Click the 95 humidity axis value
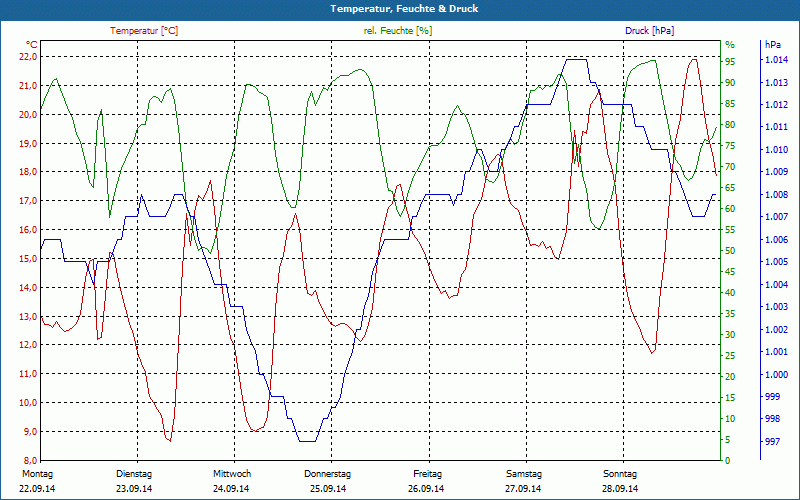The width and height of the screenshot is (800, 500). pos(730,61)
